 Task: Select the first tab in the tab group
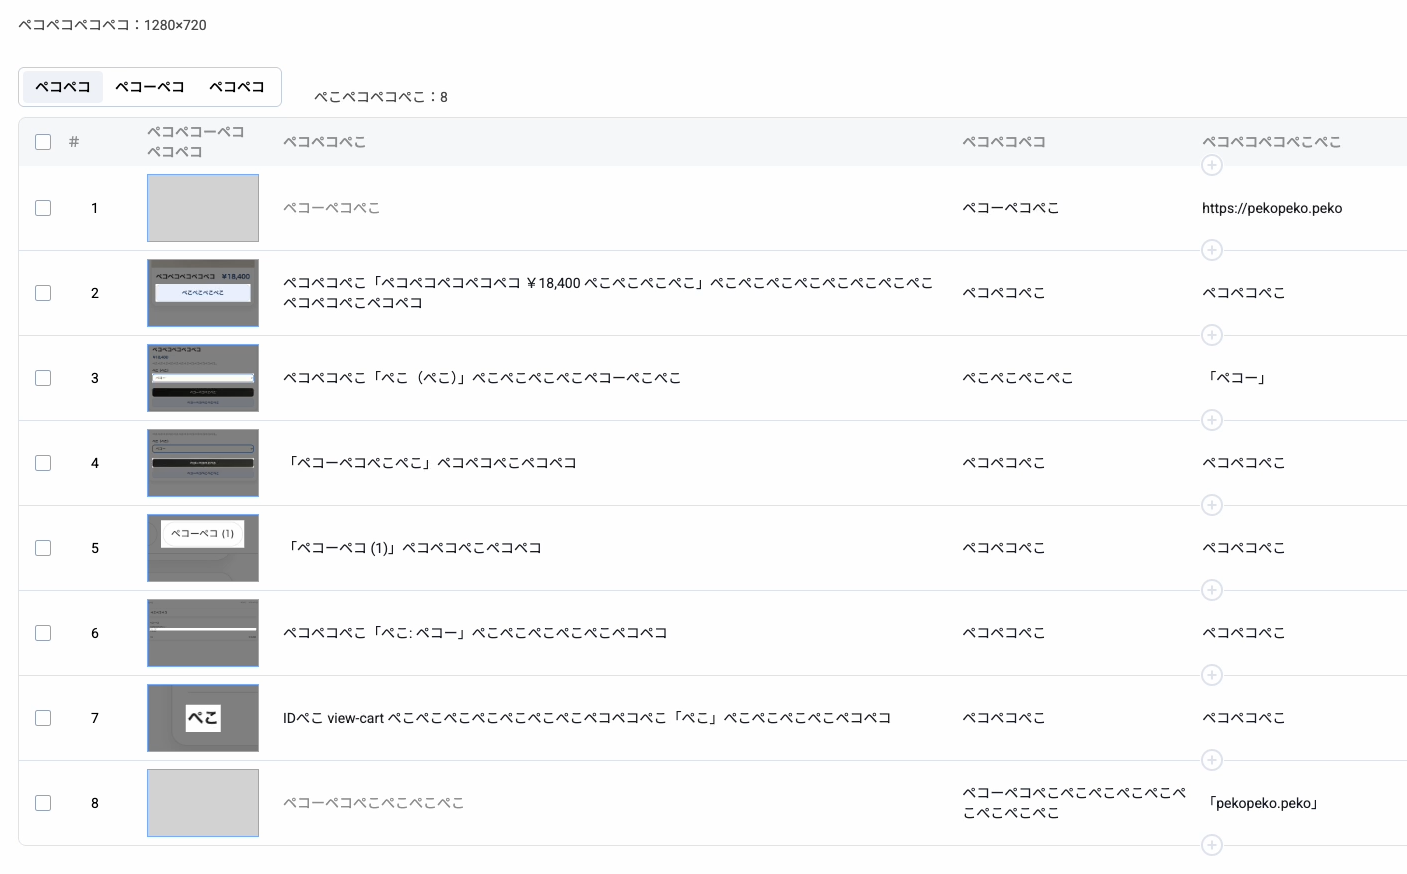coord(63,87)
